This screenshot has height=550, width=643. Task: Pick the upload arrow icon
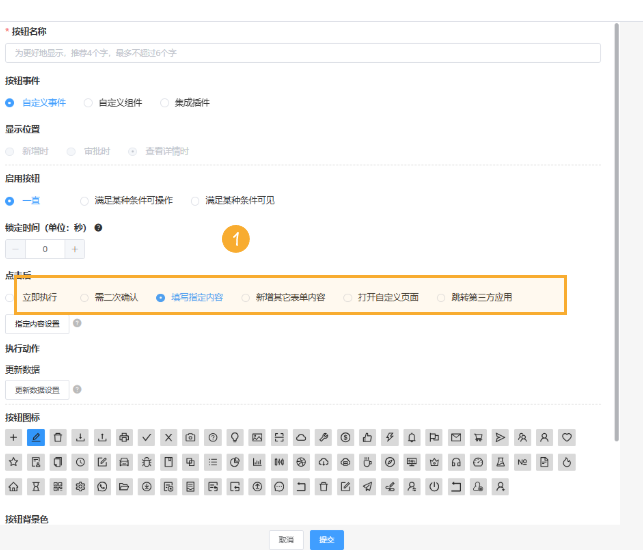(x=103, y=438)
